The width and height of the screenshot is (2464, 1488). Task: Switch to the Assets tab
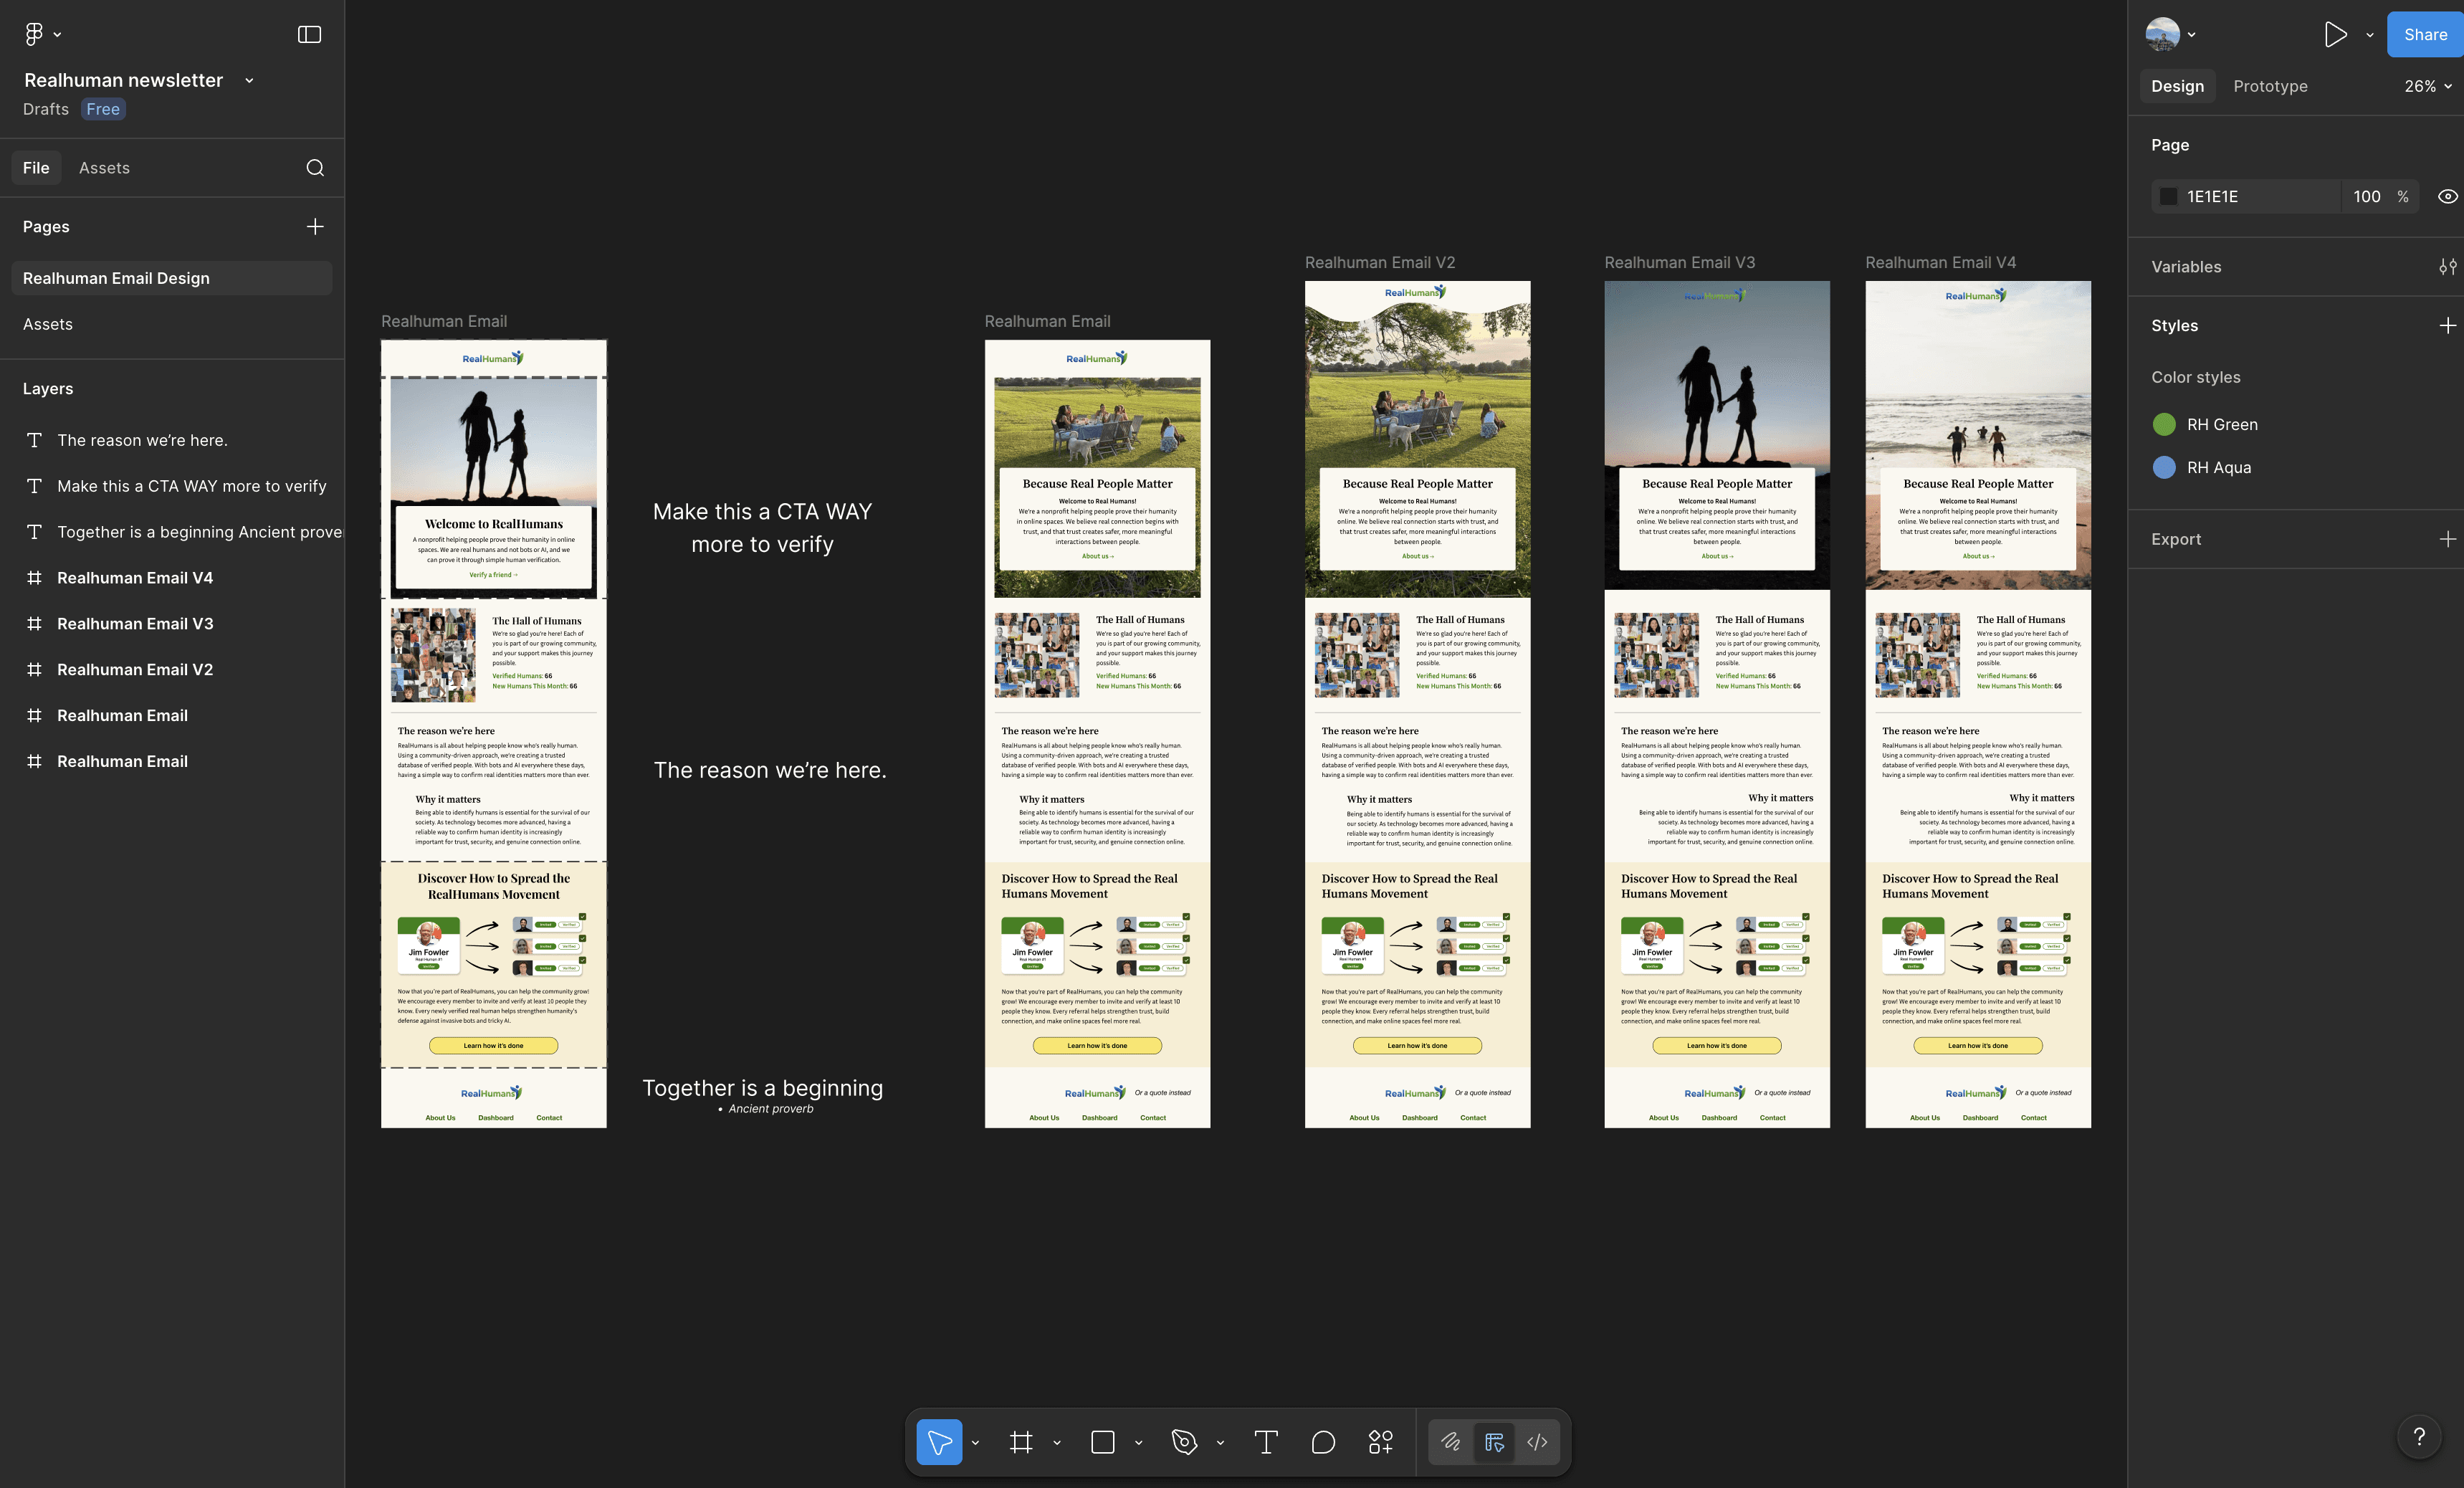104,168
